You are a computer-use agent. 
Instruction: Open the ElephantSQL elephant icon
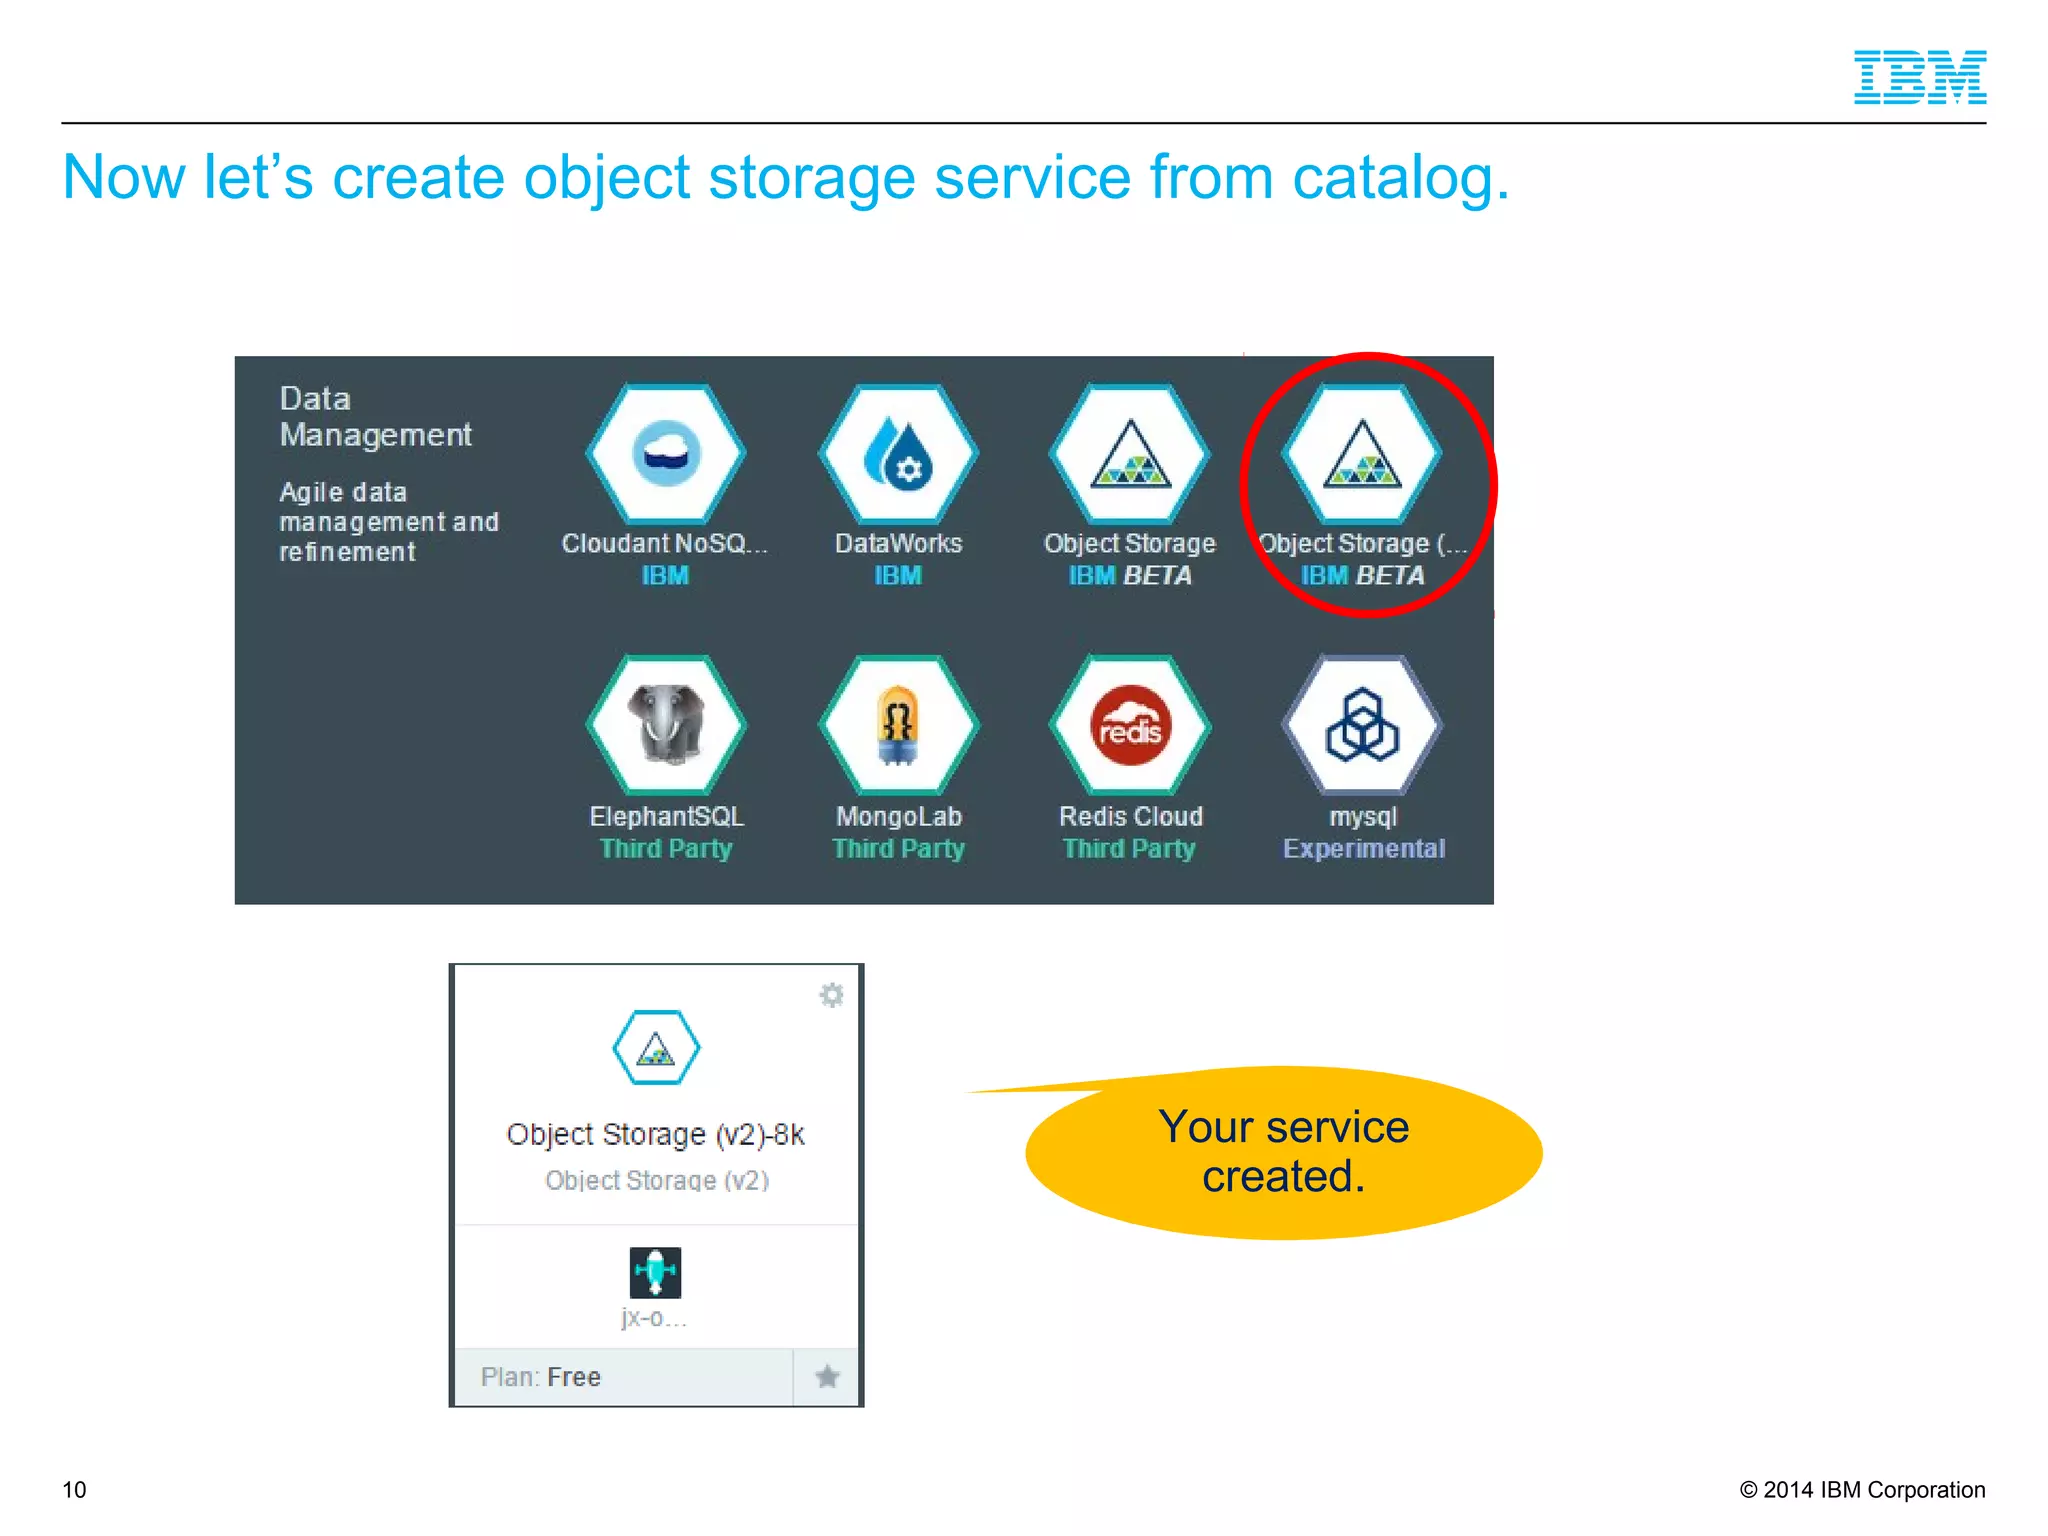[x=666, y=725]
